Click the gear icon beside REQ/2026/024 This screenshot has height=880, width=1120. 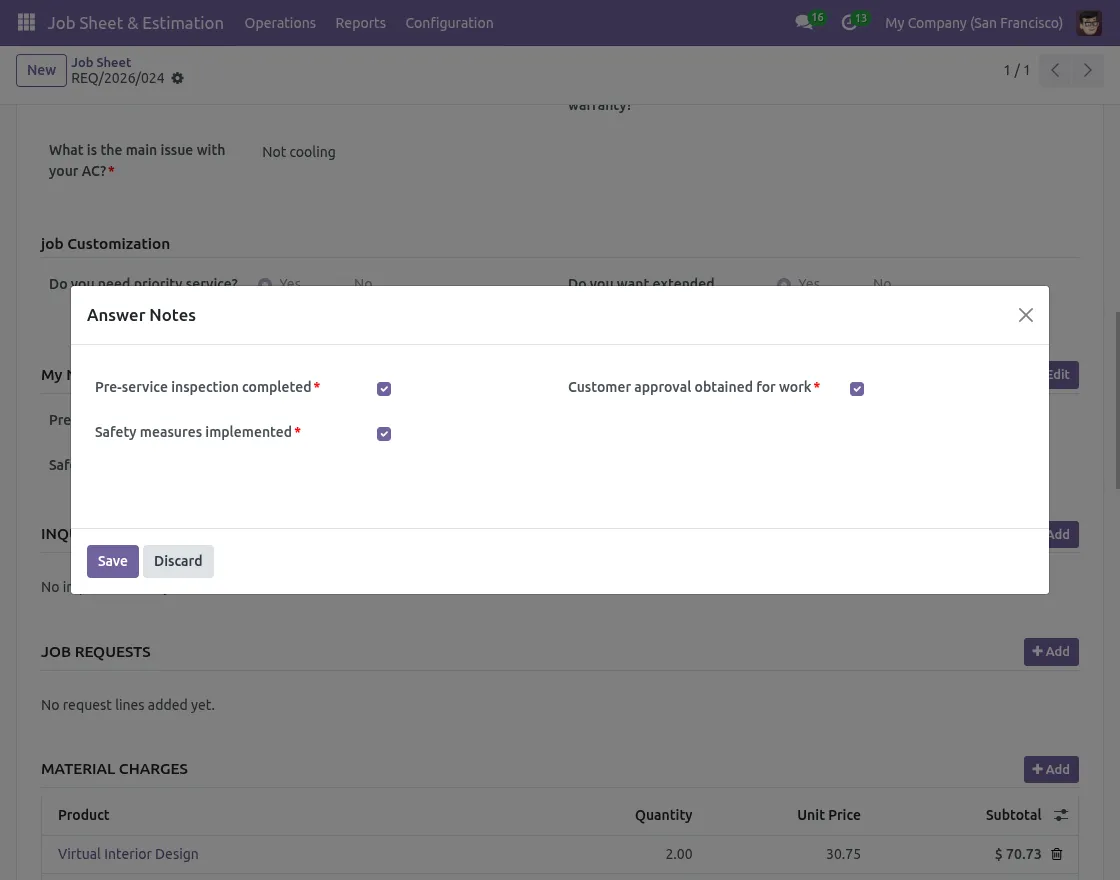[177, 77]
